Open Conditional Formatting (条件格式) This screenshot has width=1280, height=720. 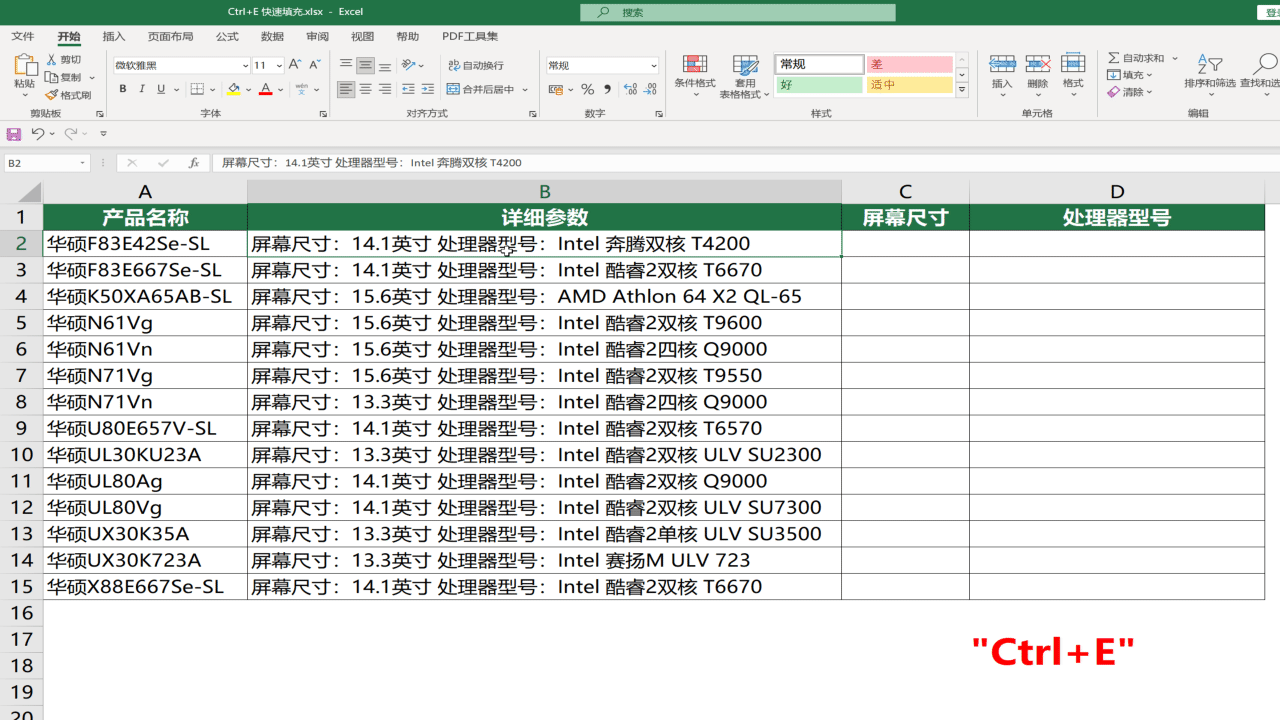tap(695, 75)
